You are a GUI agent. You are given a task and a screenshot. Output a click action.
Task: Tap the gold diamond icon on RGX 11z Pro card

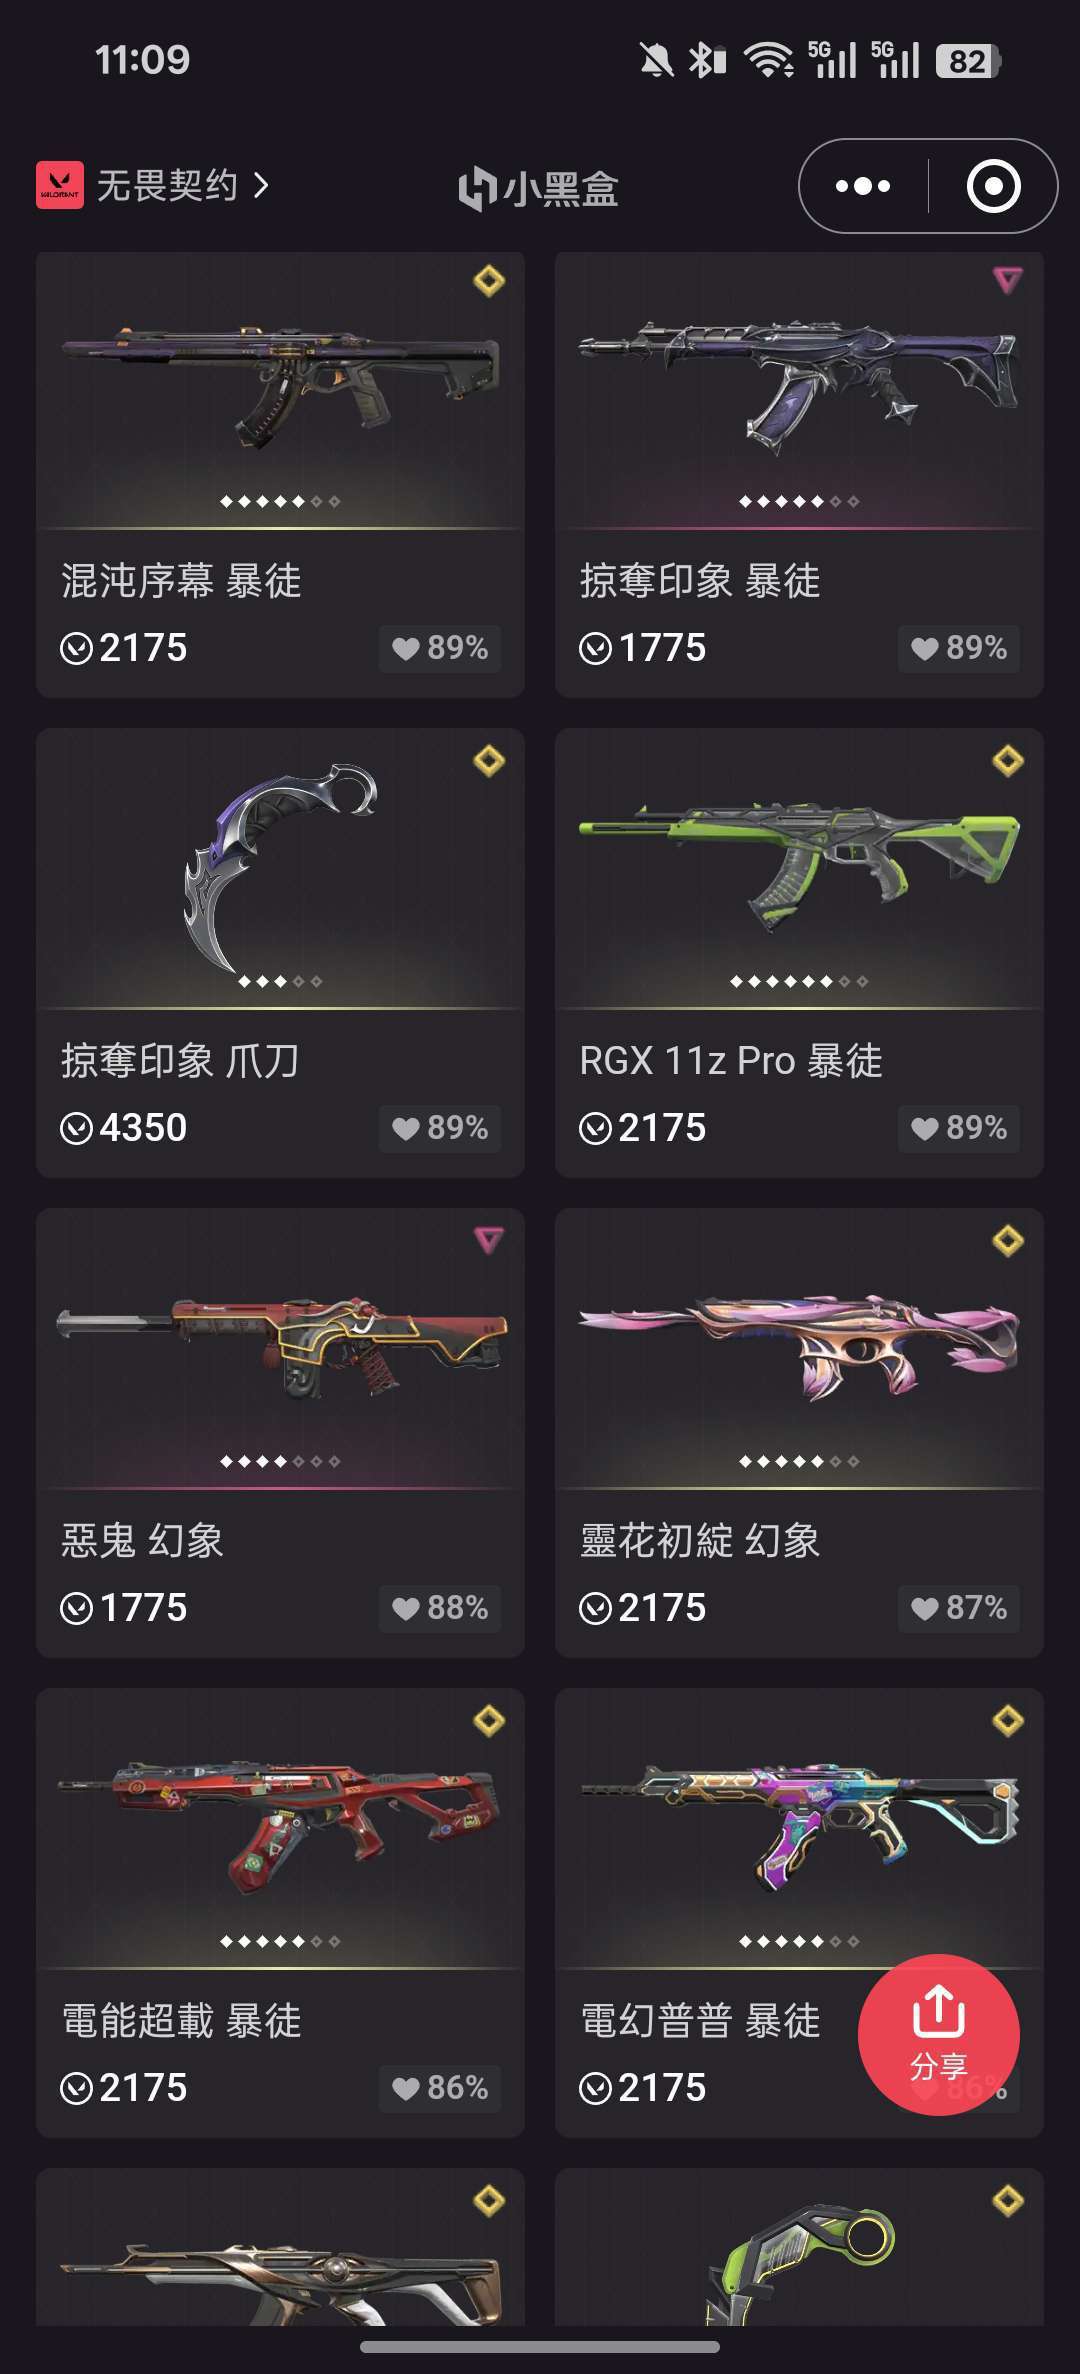pos(1008,761)
